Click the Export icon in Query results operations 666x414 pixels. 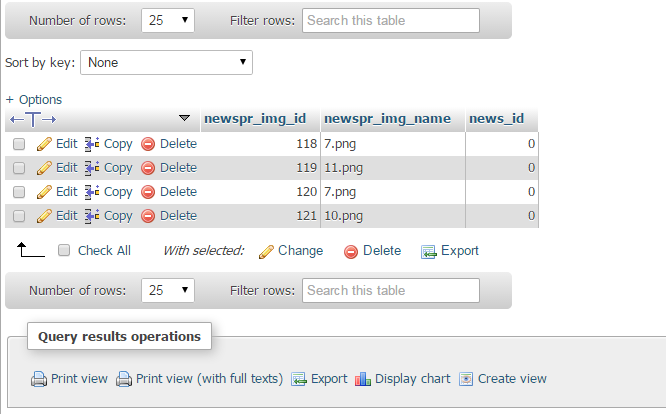299,379
